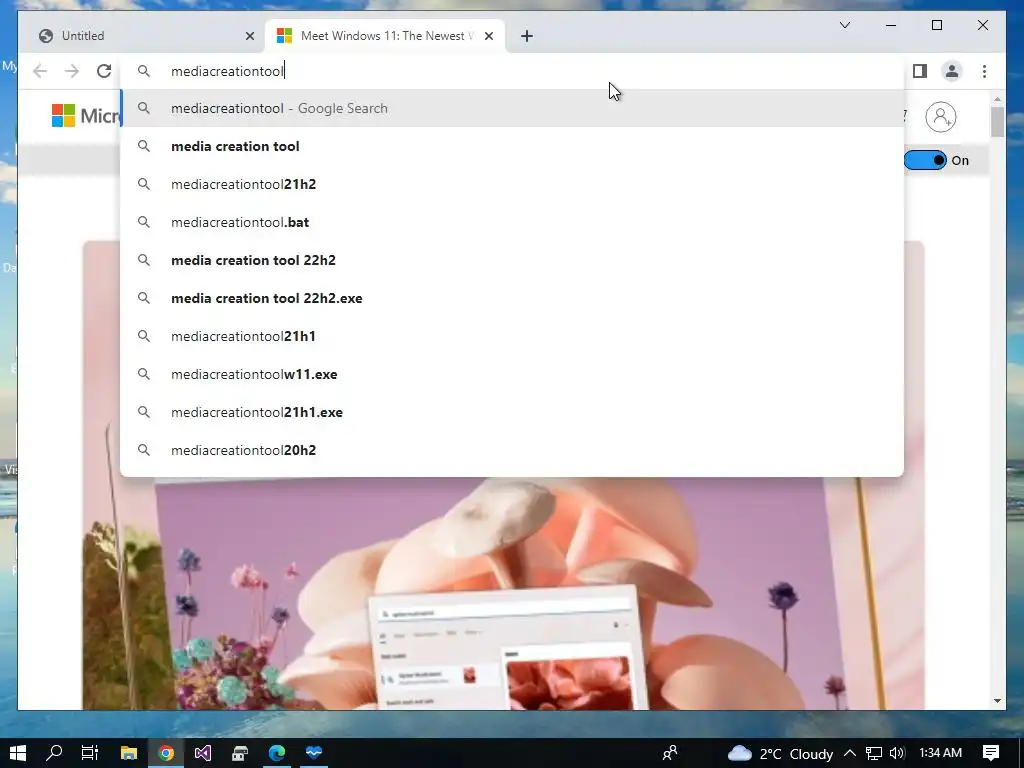Click Chrome icon in taskbar

coord(166,753)
